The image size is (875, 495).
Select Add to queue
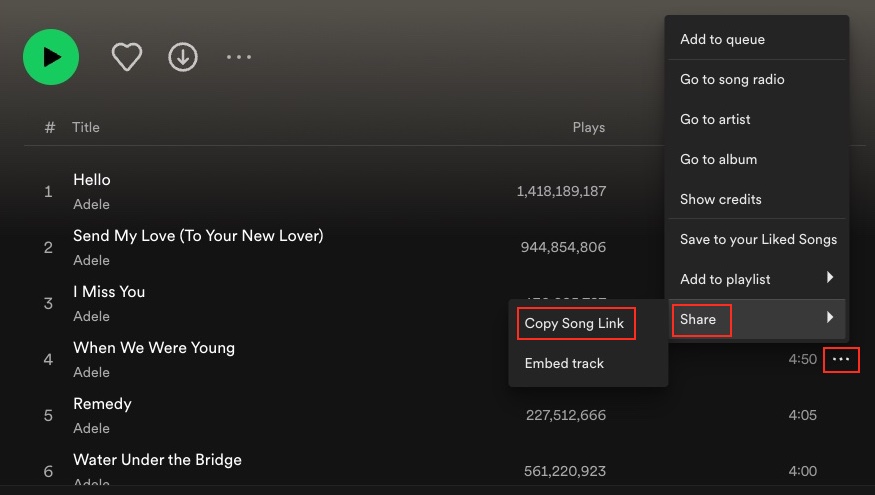(722, 40)
